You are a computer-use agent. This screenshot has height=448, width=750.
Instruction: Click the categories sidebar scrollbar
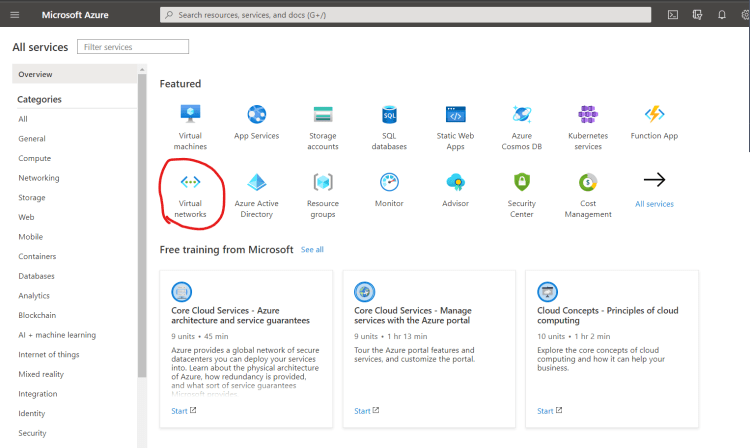(142, 226)
